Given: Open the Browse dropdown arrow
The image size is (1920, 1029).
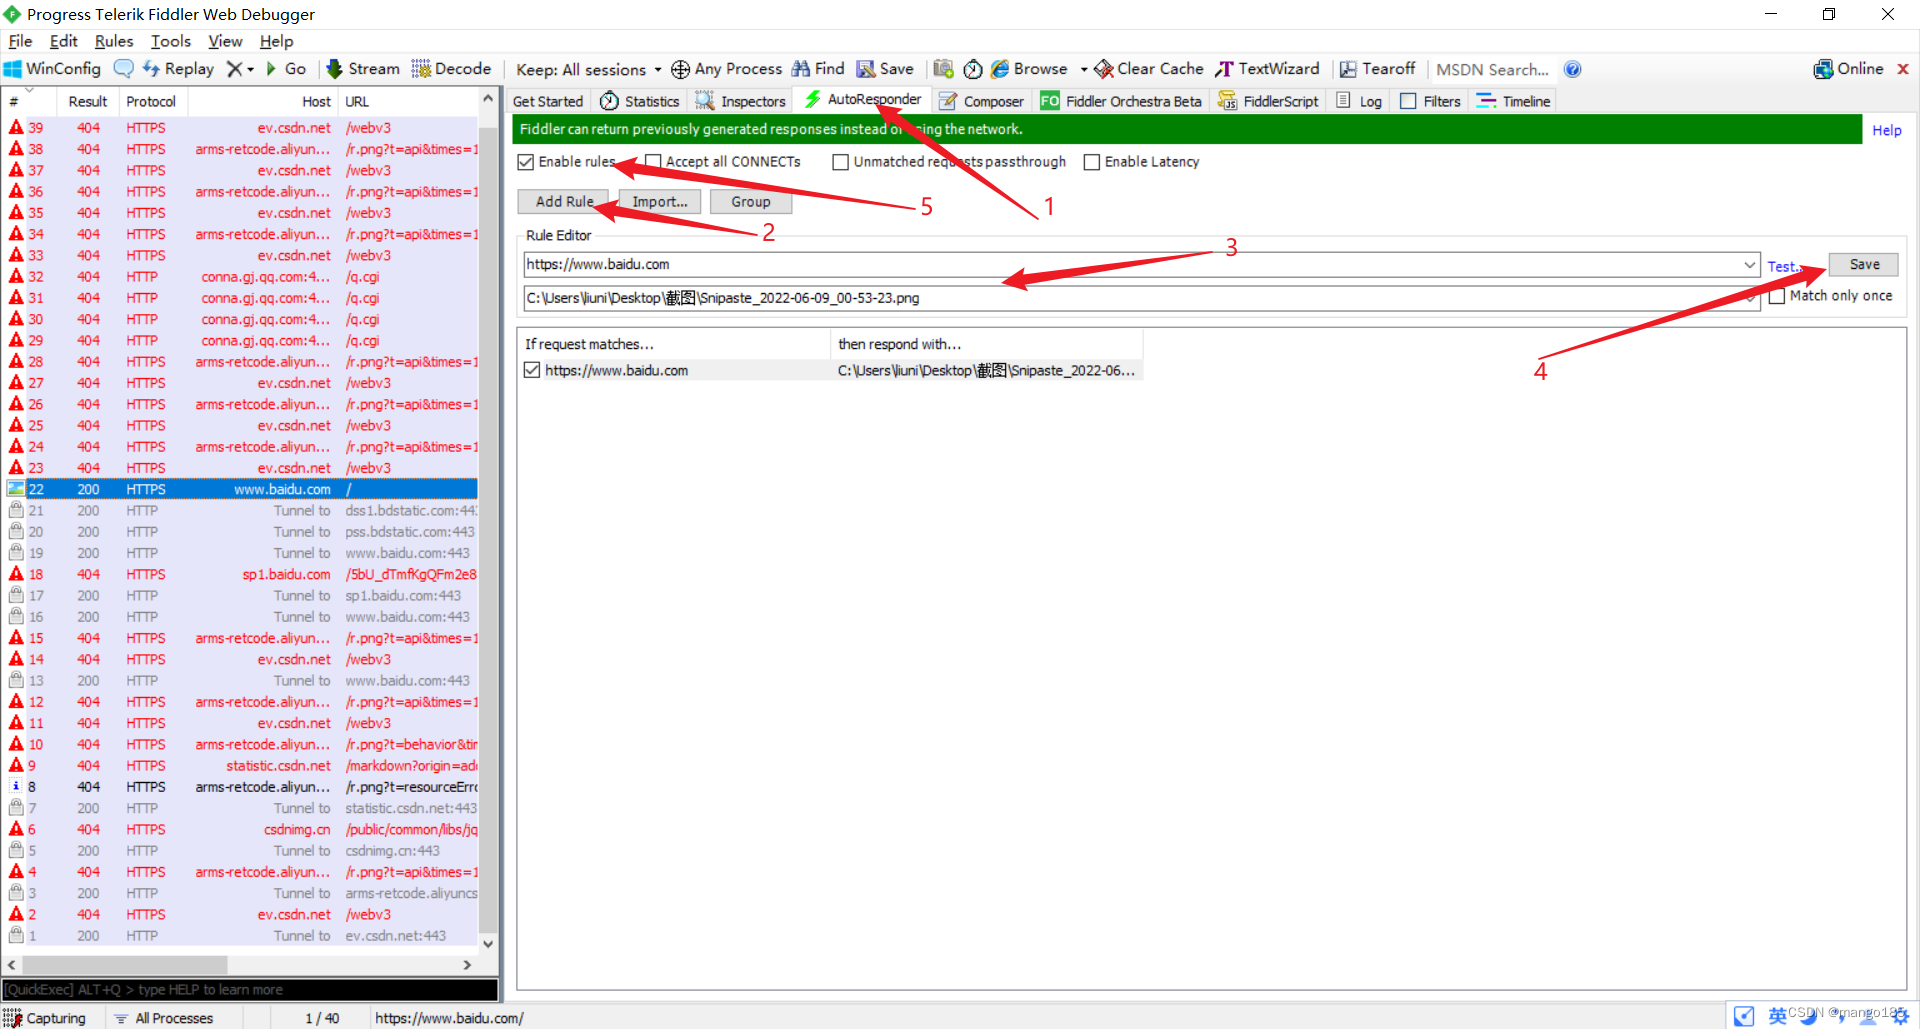Looking at the screenshot, I should coord(1083,69).
